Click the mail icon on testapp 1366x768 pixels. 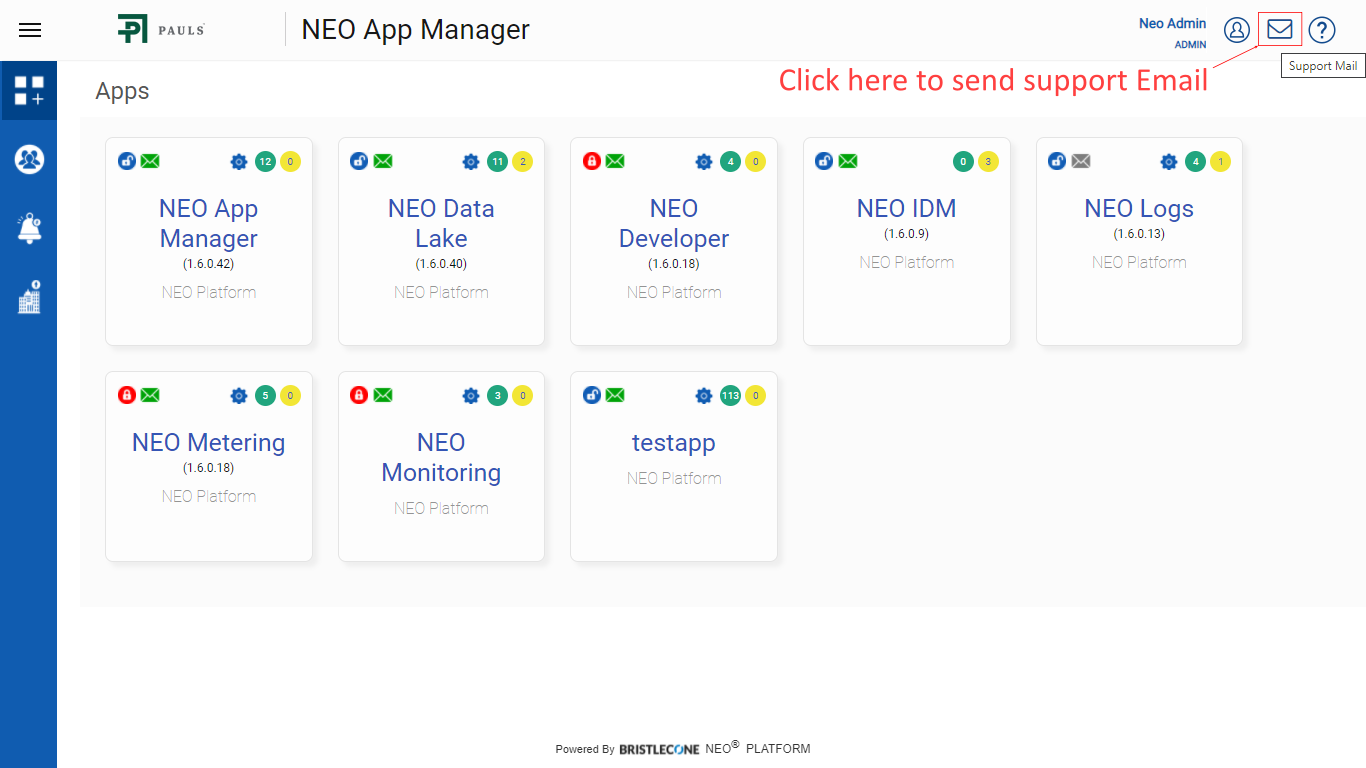coord(615,395)
